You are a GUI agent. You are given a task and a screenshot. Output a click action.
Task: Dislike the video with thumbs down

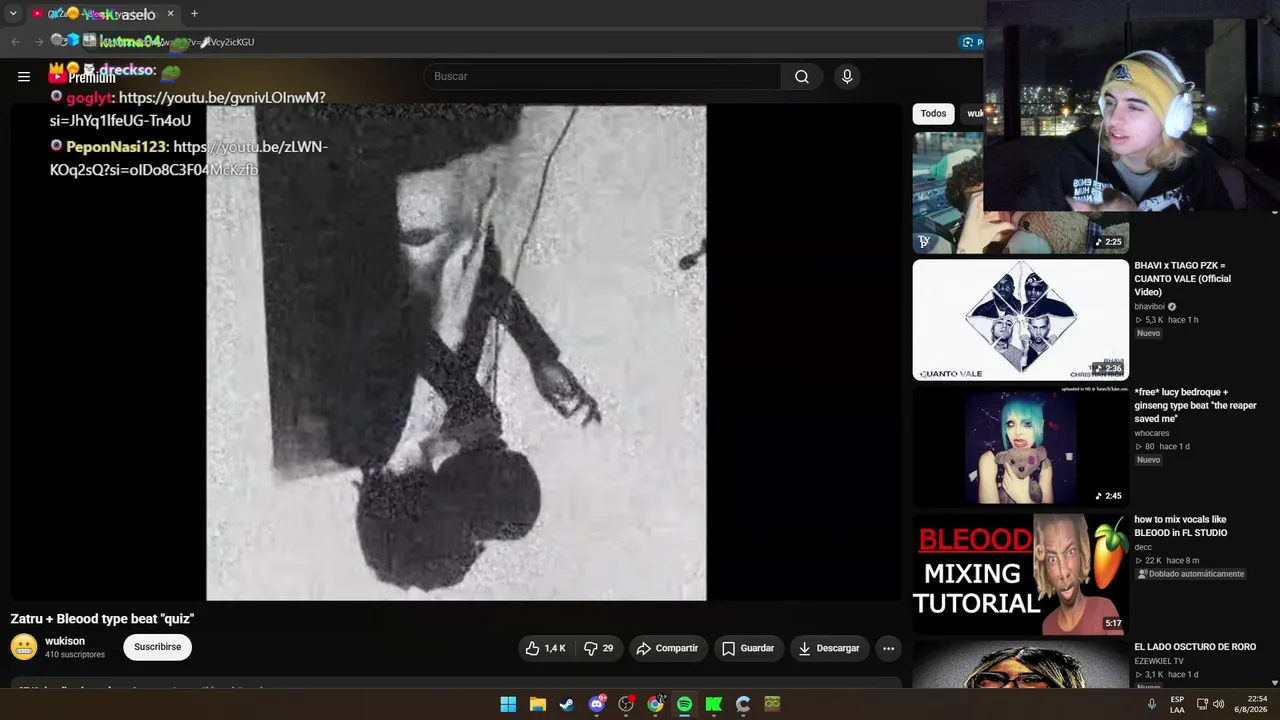click(x=598, y=648)
